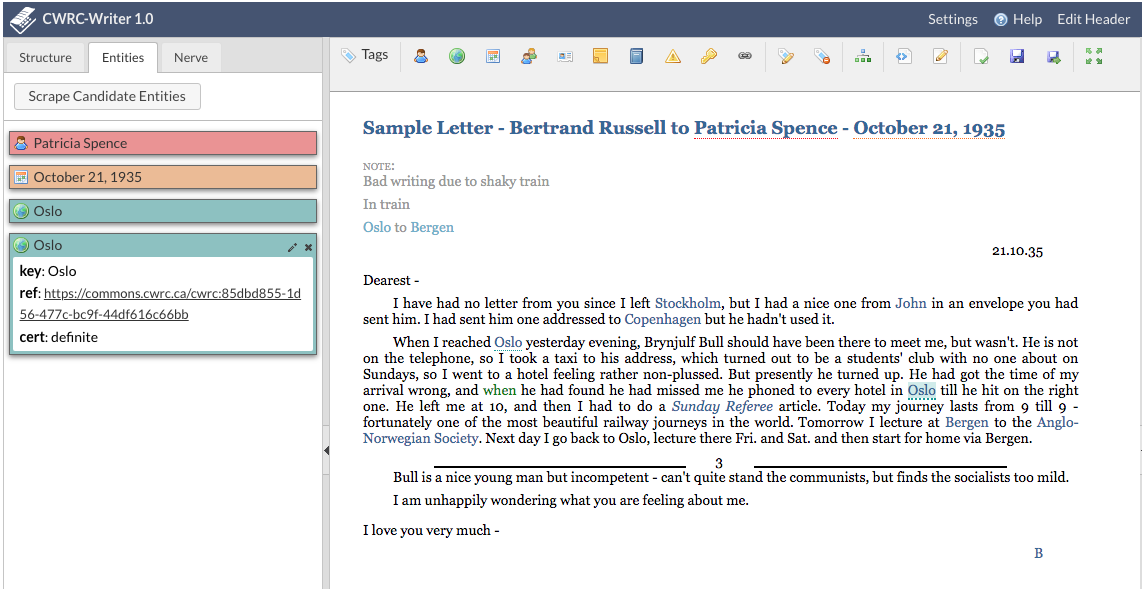Screen dimensions: 1142x589
Task: Click the CWRC-Writer logo icon
Action: coord(22,19)
